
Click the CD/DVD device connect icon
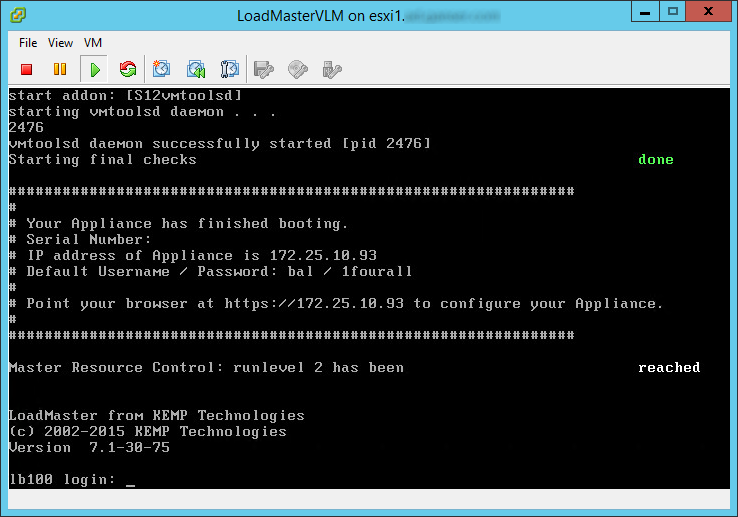click(x=298, y=70)
